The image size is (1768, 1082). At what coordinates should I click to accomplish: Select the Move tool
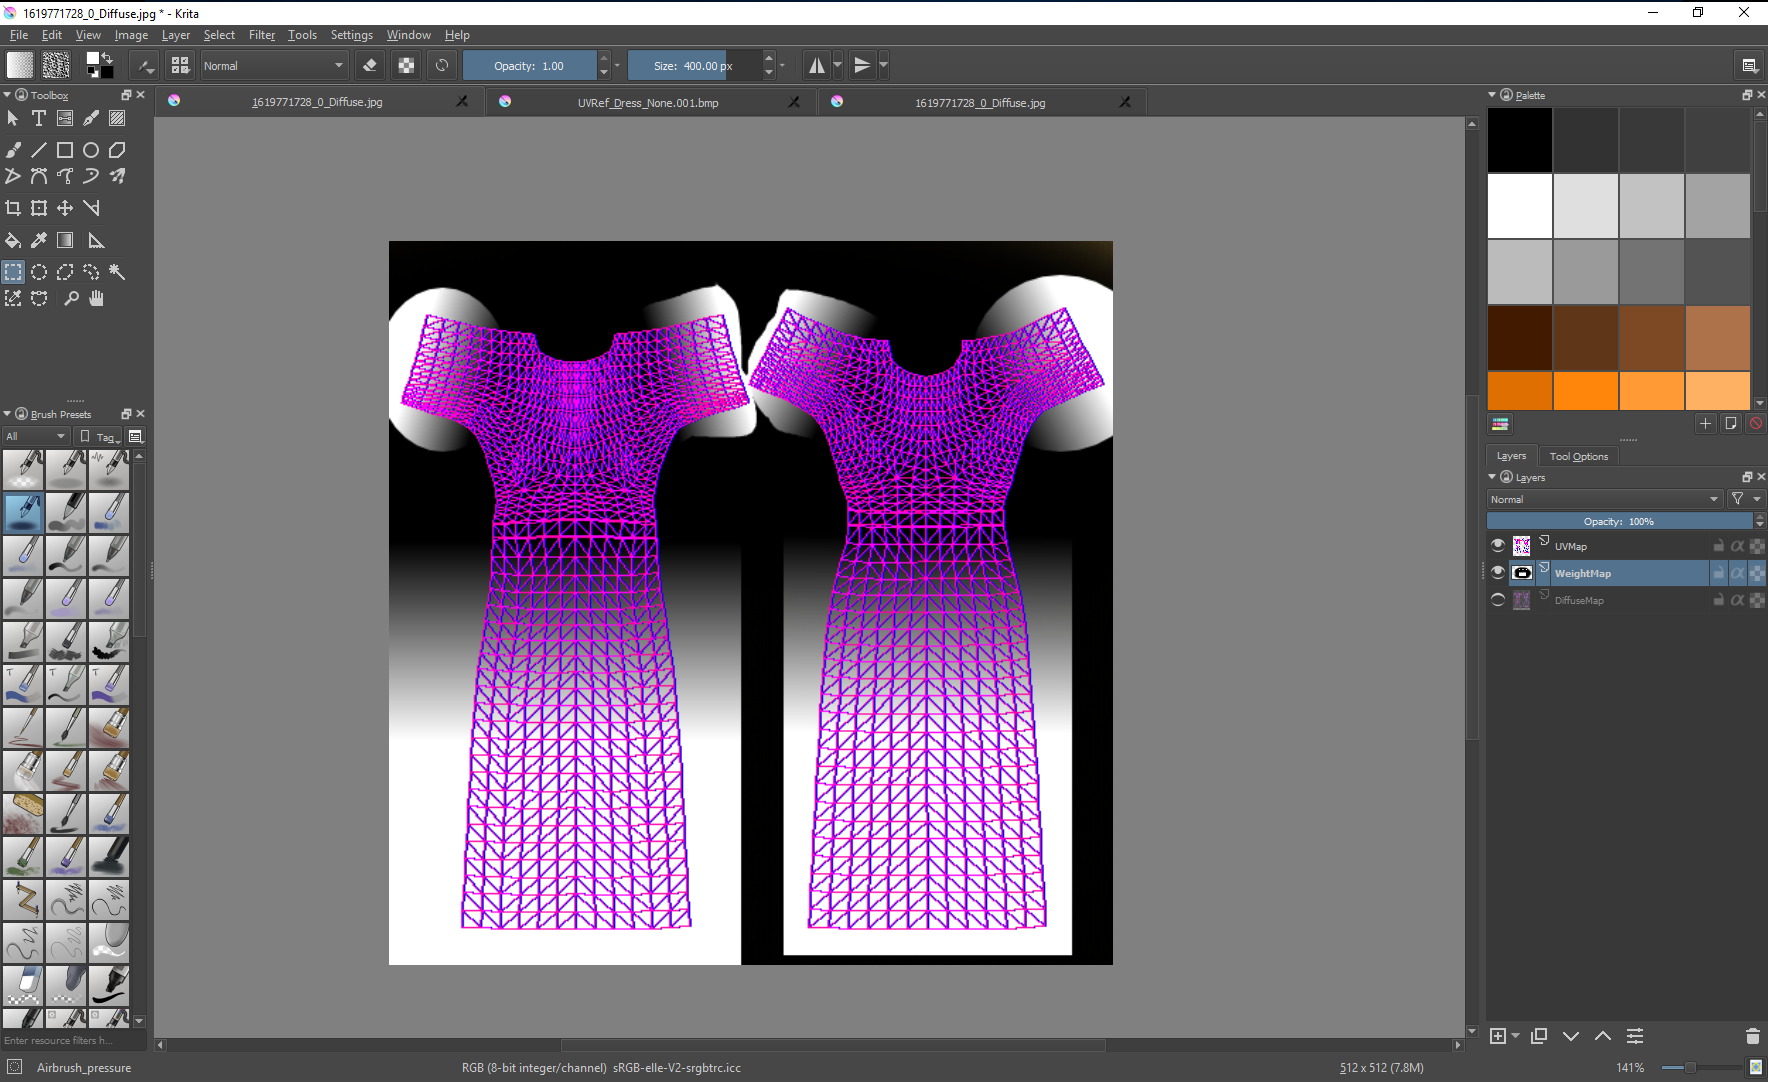click(x=65, y=208)
